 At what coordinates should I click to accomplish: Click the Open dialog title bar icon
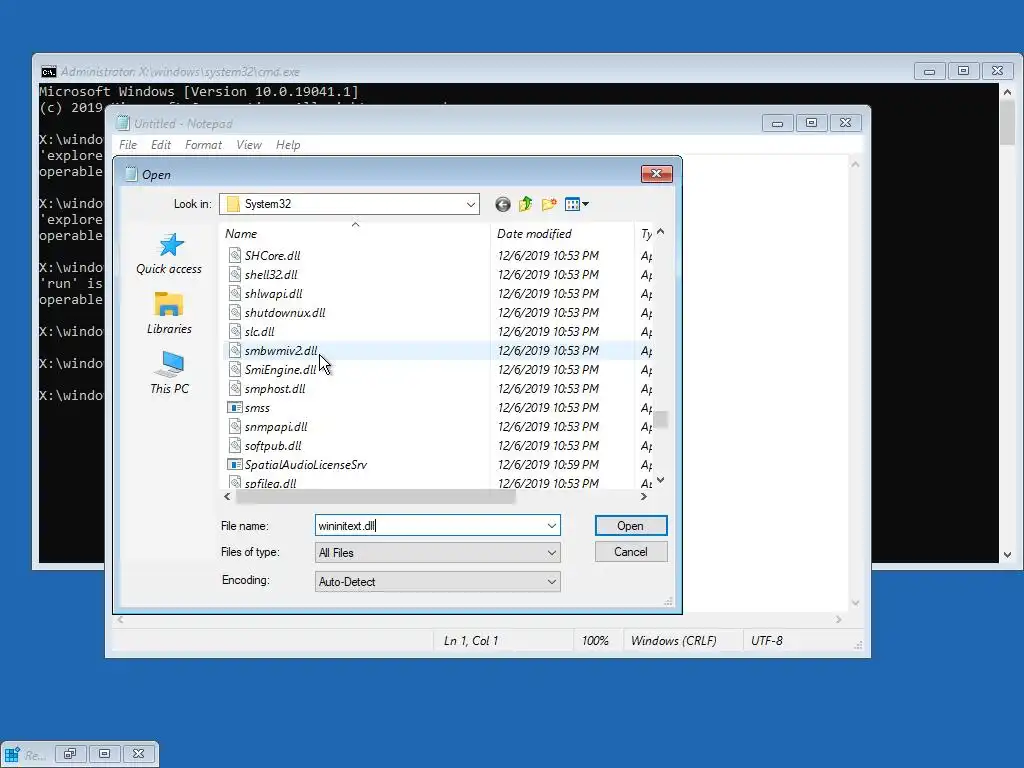[131, 174]
